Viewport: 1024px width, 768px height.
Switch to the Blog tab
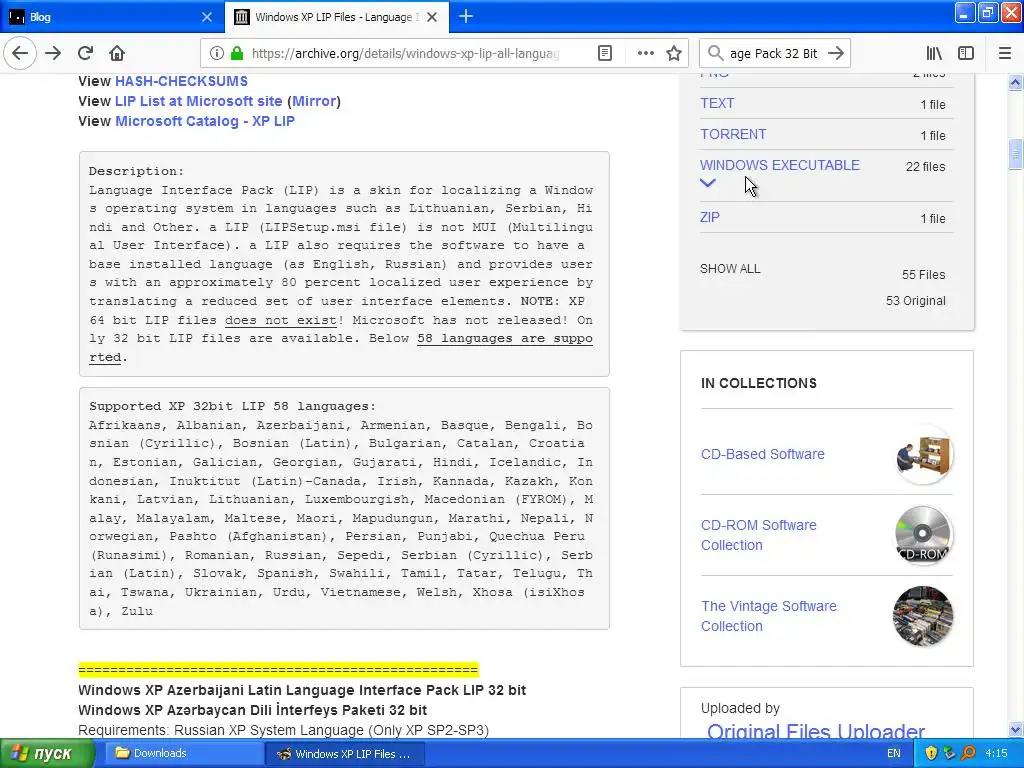(x=111, y=17)
